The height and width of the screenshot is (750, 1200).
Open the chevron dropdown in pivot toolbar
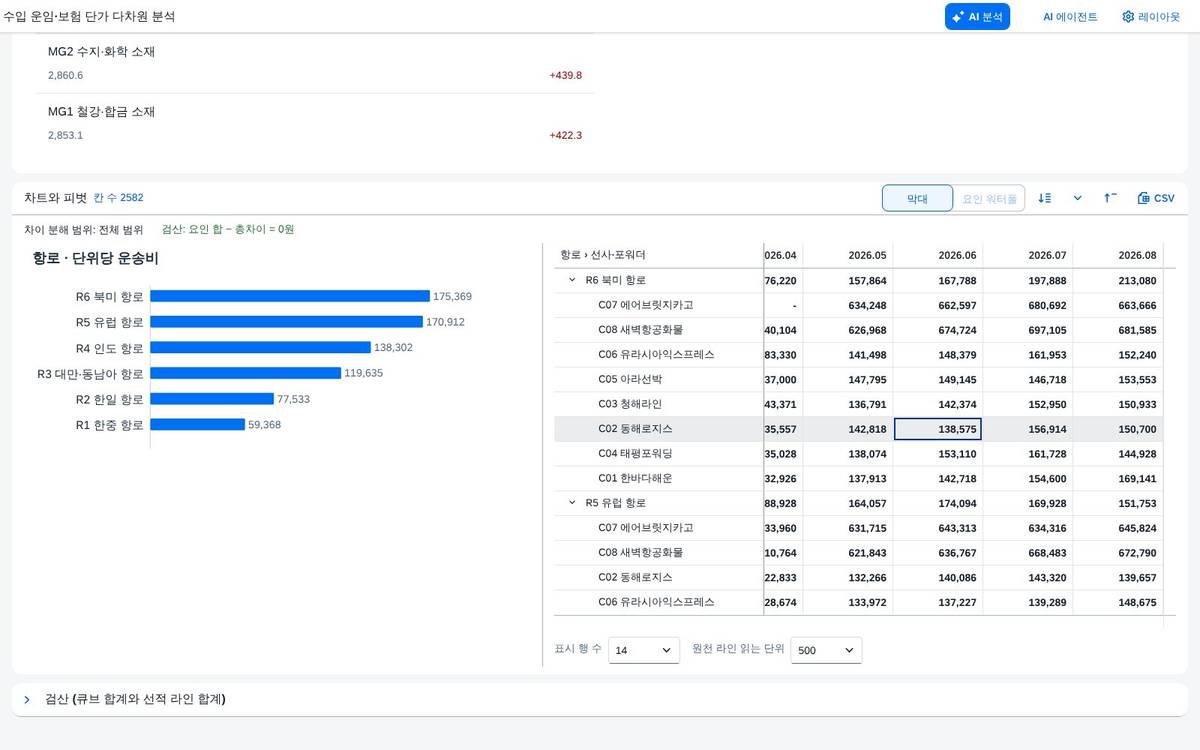pos(1078,198)
